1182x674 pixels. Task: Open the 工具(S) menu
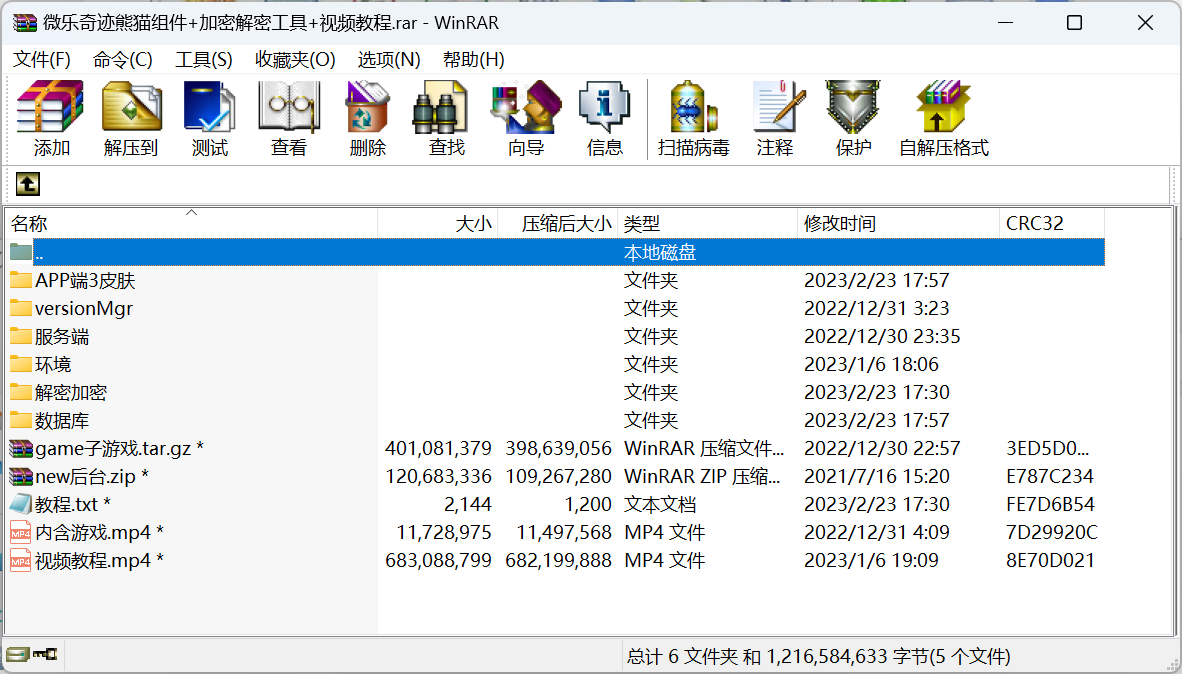click(203, 59)
